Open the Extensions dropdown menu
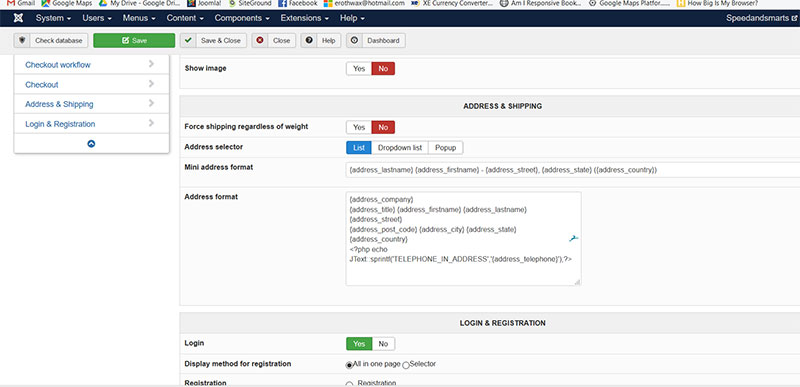This screenshot has width=800, height=387. click(x=305, y=18)
